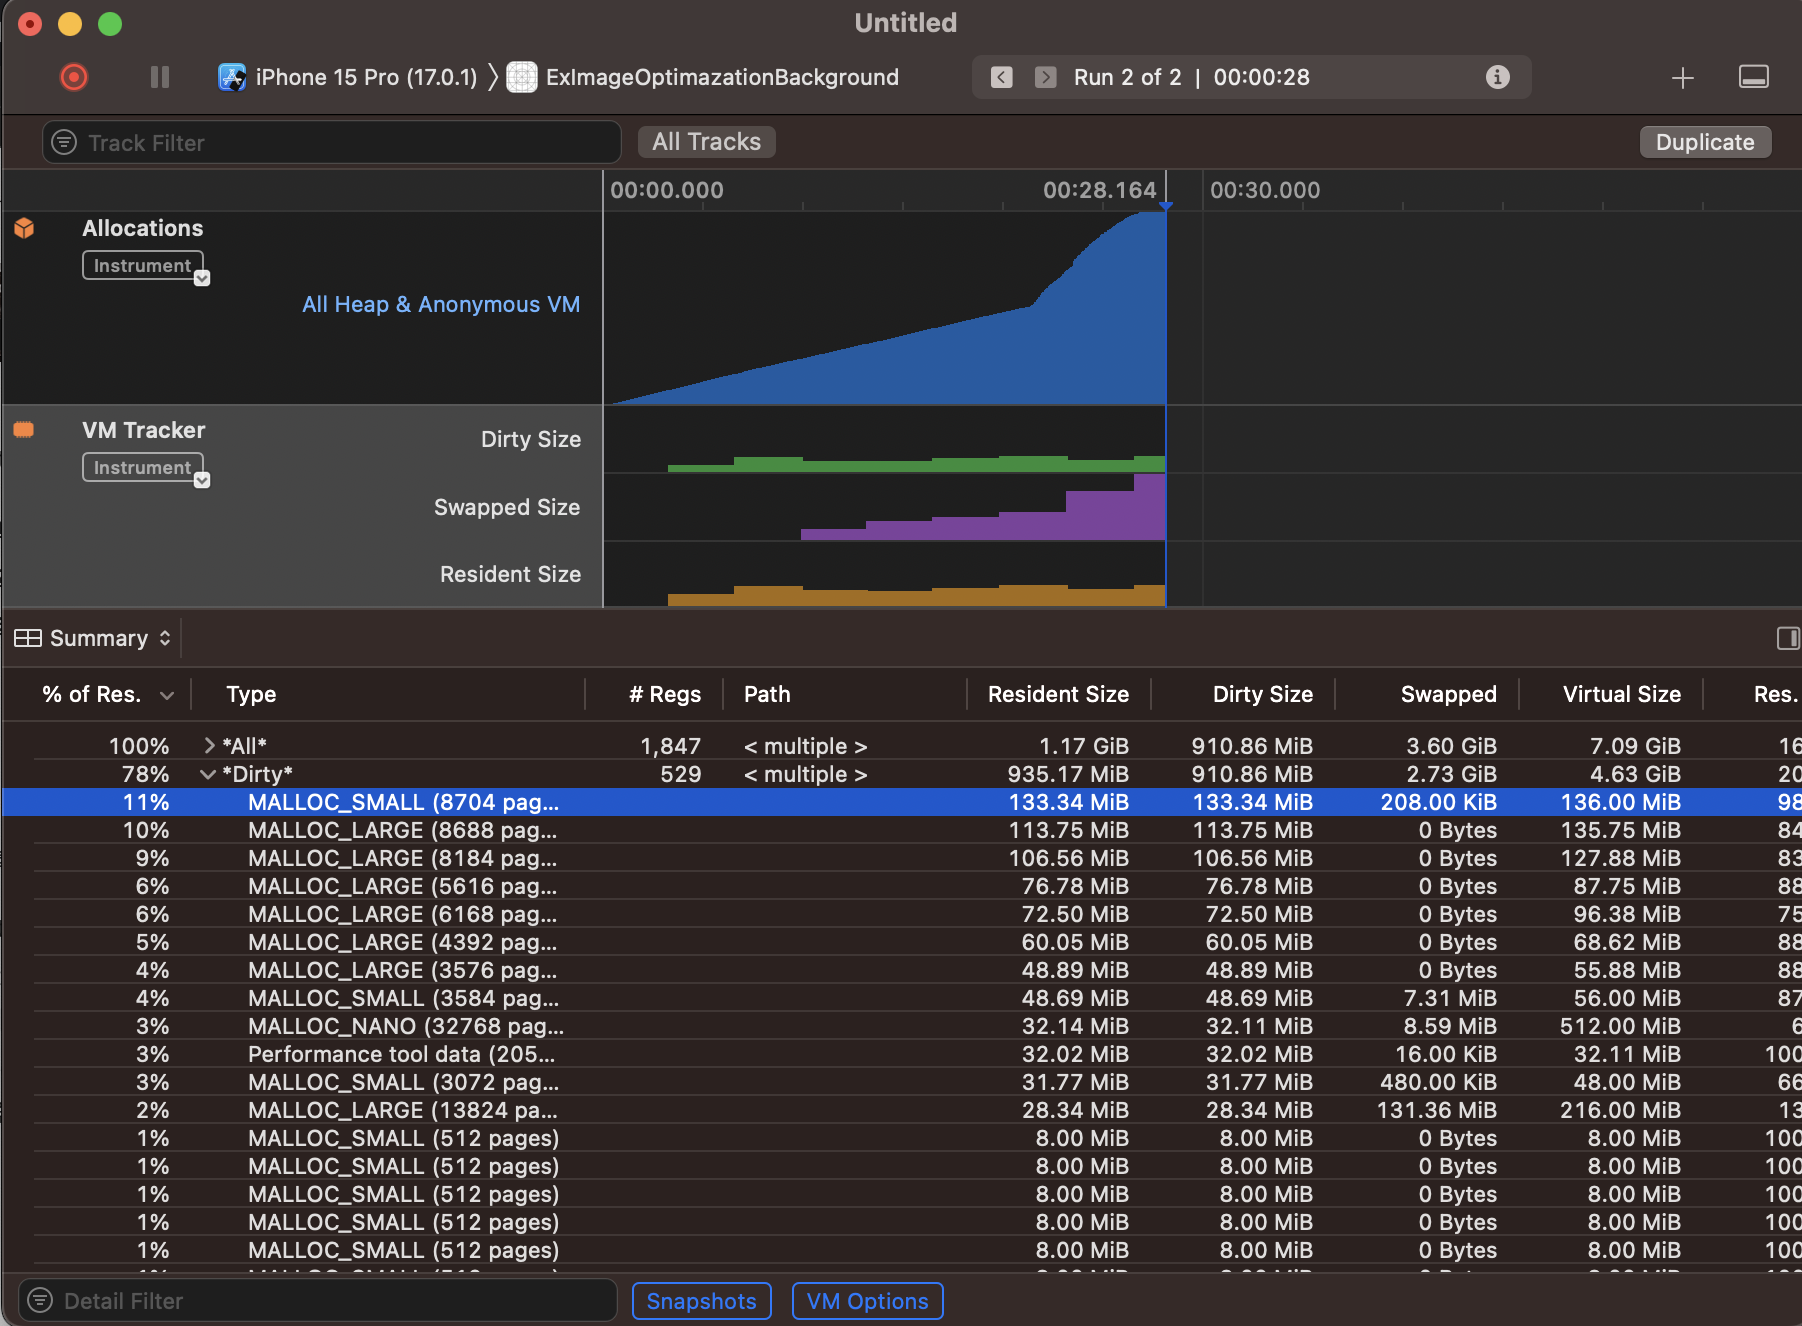The height and width of the screenshot is (1326, 1802).
Task: Sort by Virtual Size column header
Action: coord(1621,694)
